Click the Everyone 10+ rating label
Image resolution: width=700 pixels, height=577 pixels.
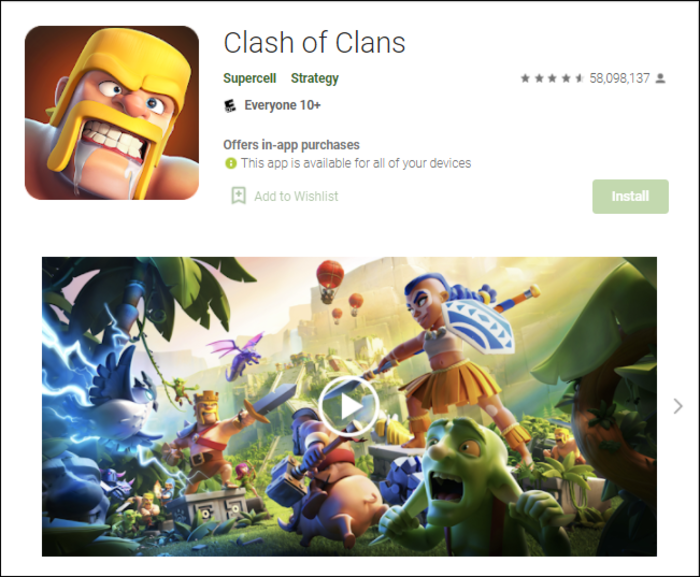click(282, 105)
